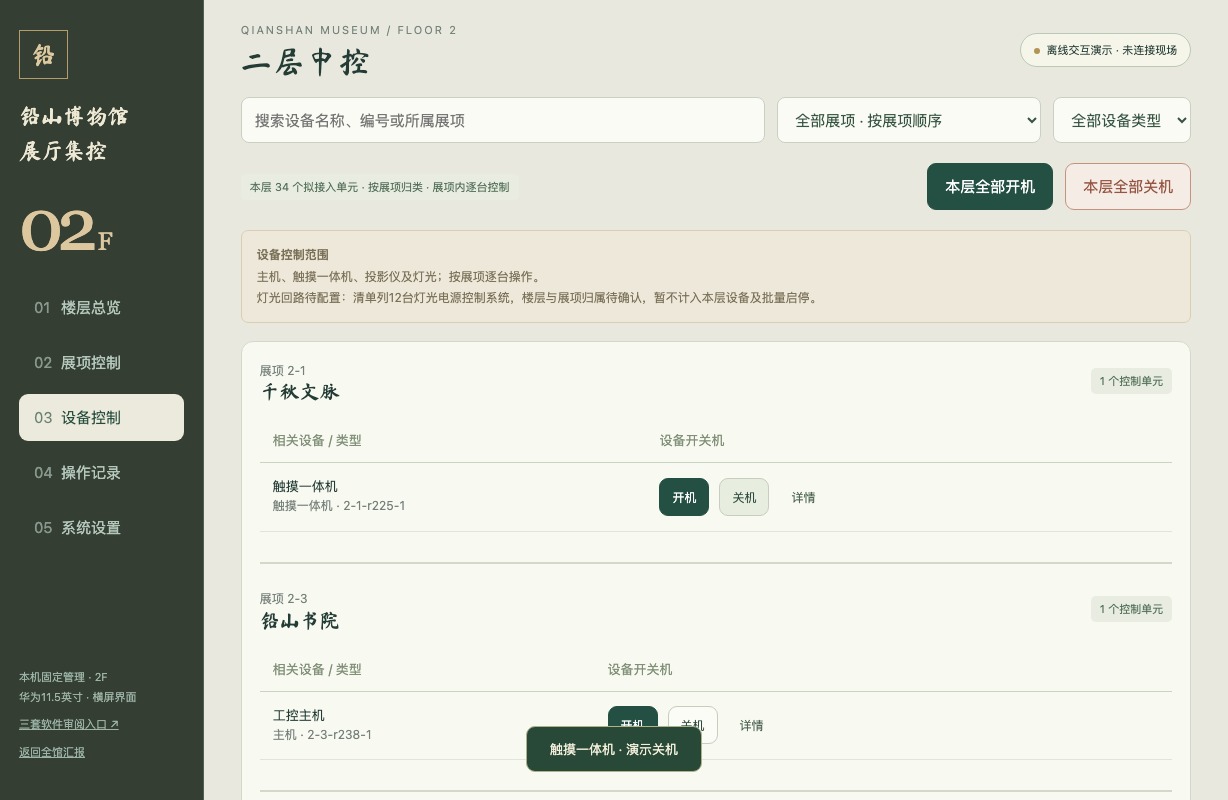Click the 触摸一体机 · 2-1-r225-1 device code
Viewport: 1228px width, 800px height.
[339, 506]
